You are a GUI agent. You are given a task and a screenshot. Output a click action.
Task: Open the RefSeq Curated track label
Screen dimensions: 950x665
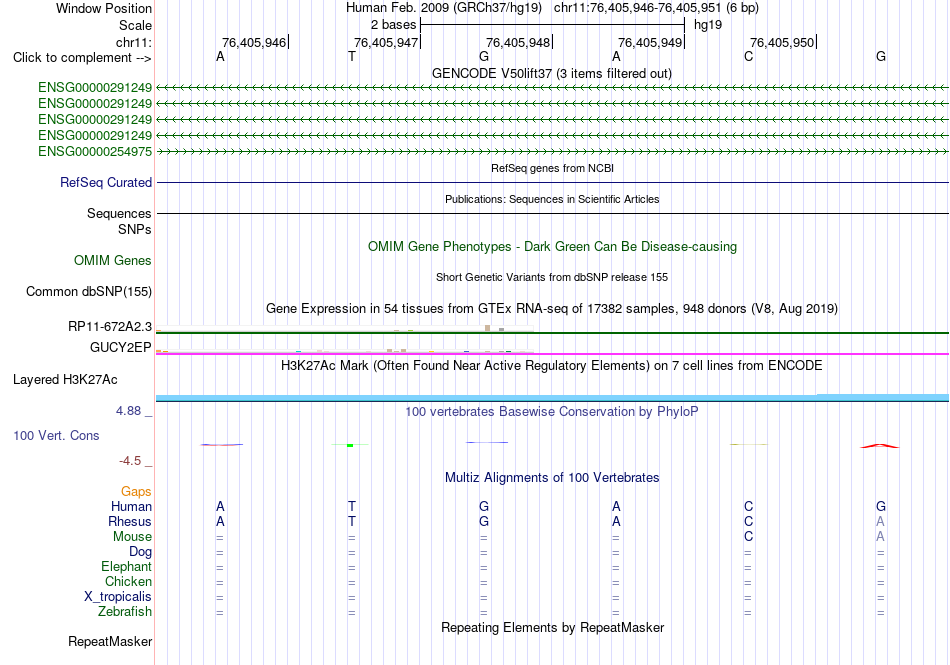coord(106,182)
